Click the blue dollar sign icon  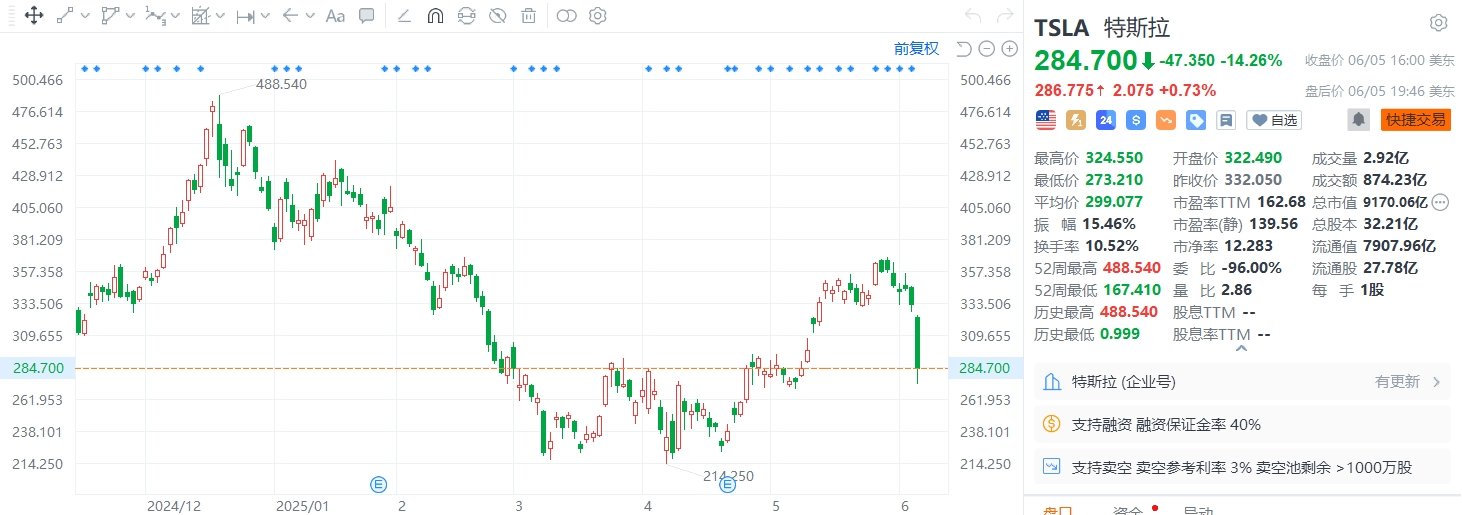[1135, 120]
